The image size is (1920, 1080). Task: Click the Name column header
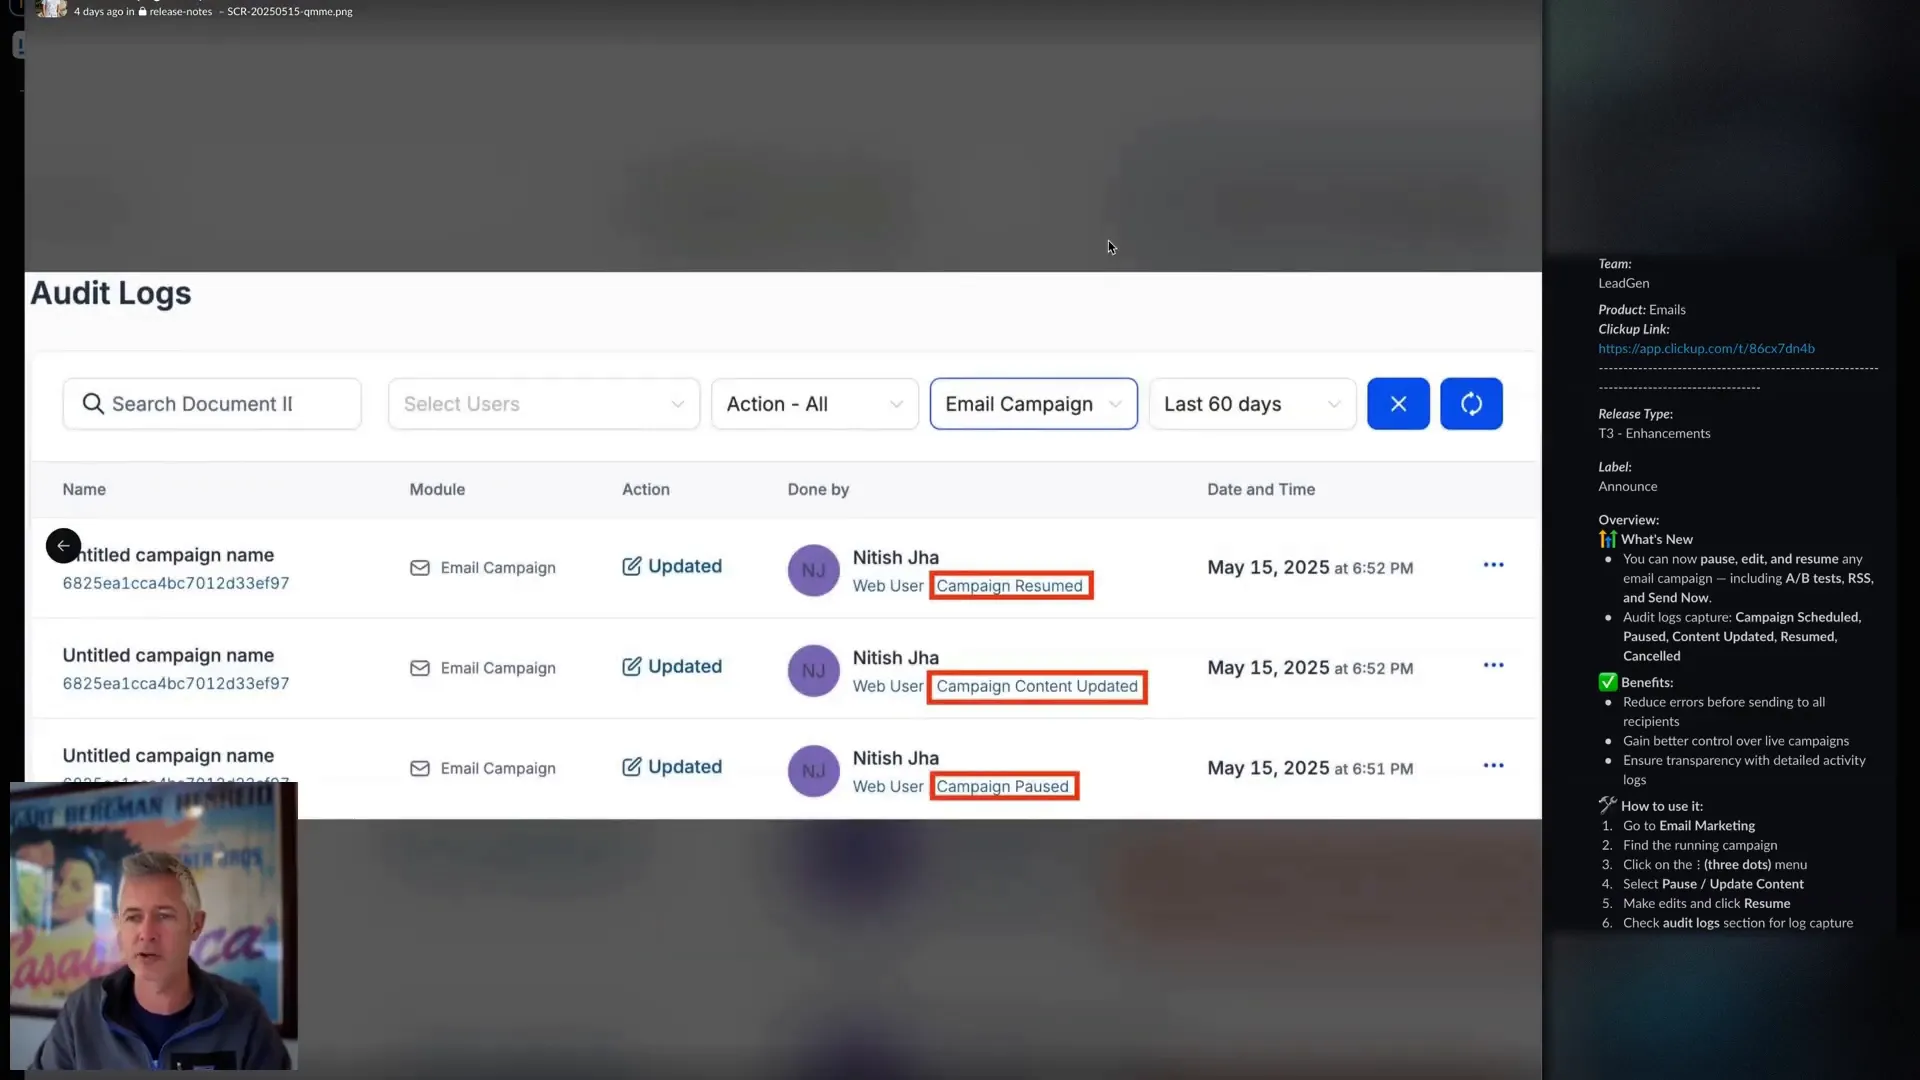click(84, 489)
